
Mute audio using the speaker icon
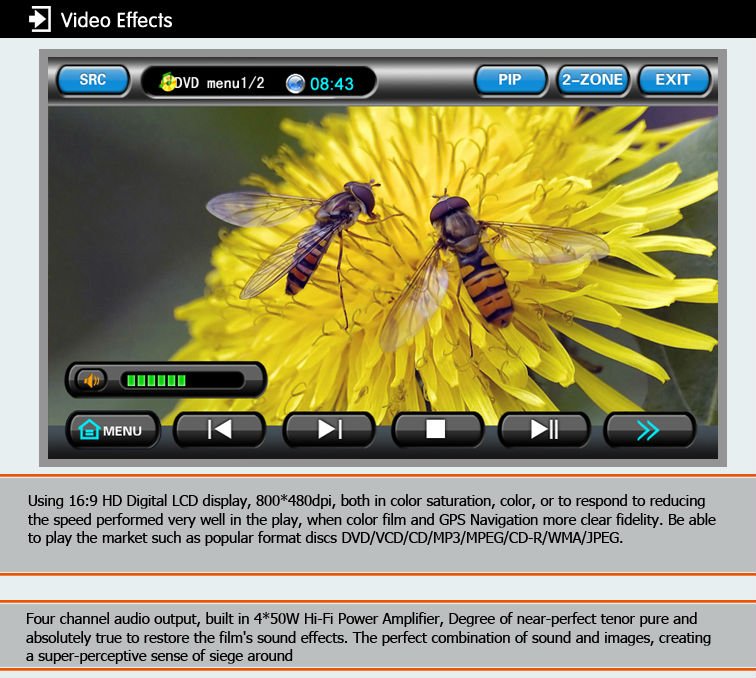tap(92, 380)
